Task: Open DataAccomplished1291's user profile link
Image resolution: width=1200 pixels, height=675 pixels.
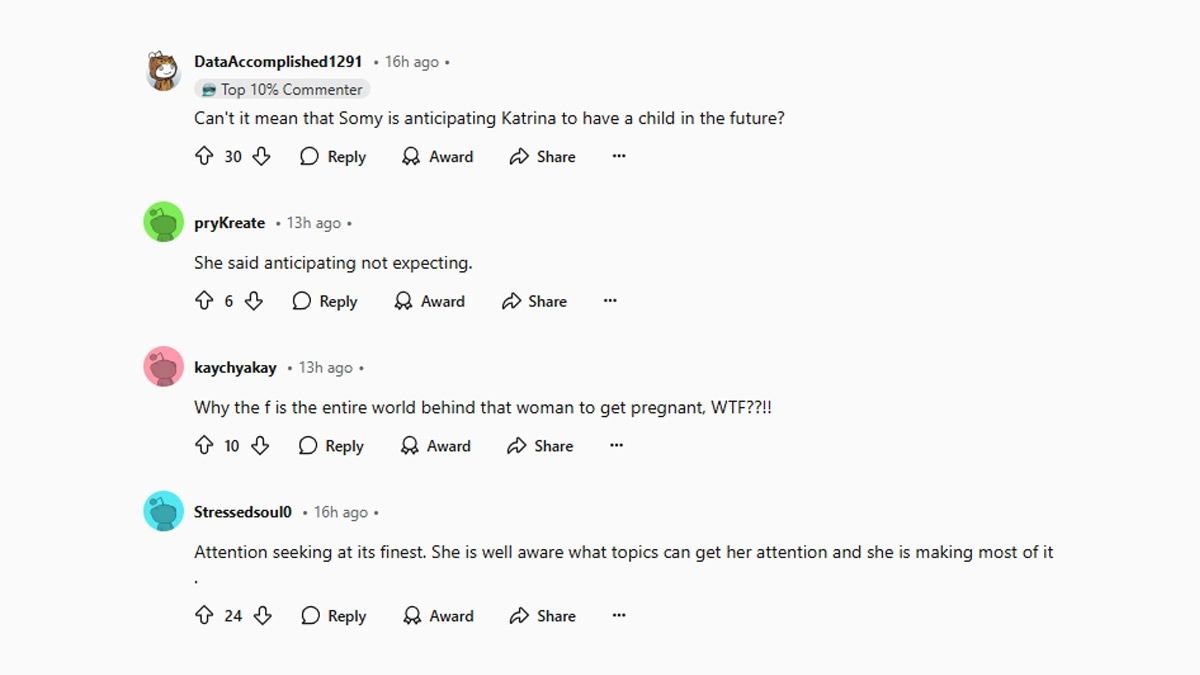Action: coord(278,61)
